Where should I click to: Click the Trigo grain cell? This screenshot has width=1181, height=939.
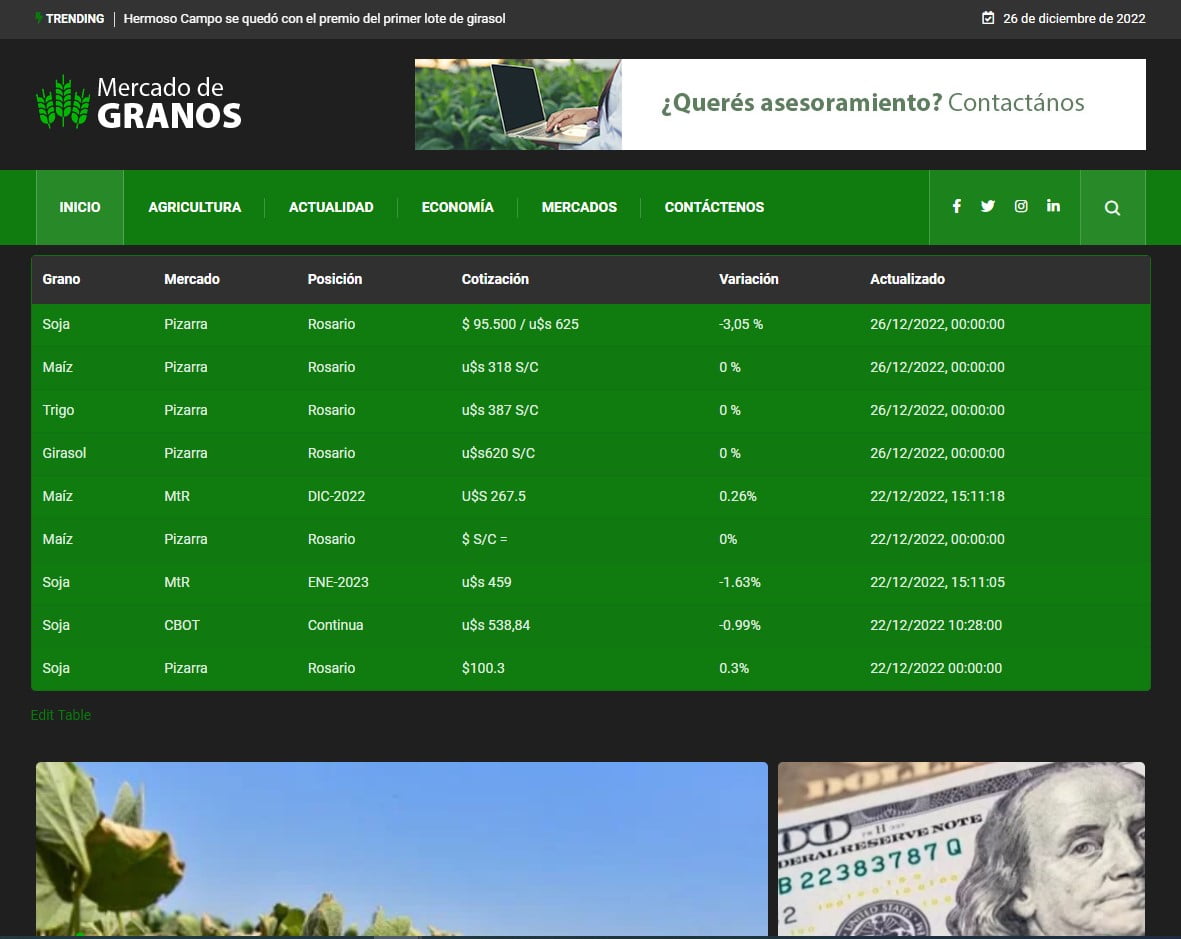(58, 410)
